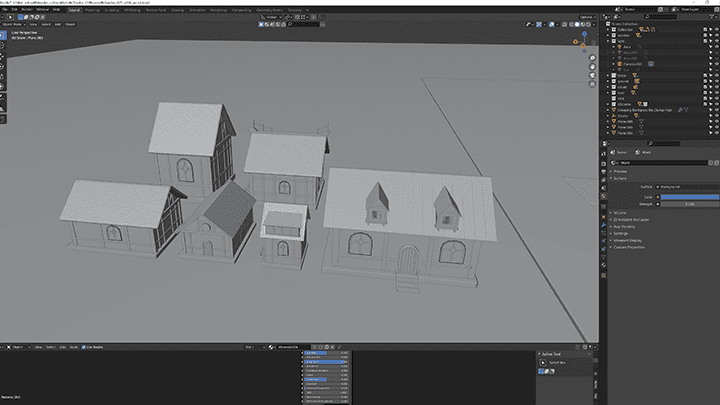720x405 pixels.
Task: Open Material properties tab icon
Action: [x=603, y=265]
